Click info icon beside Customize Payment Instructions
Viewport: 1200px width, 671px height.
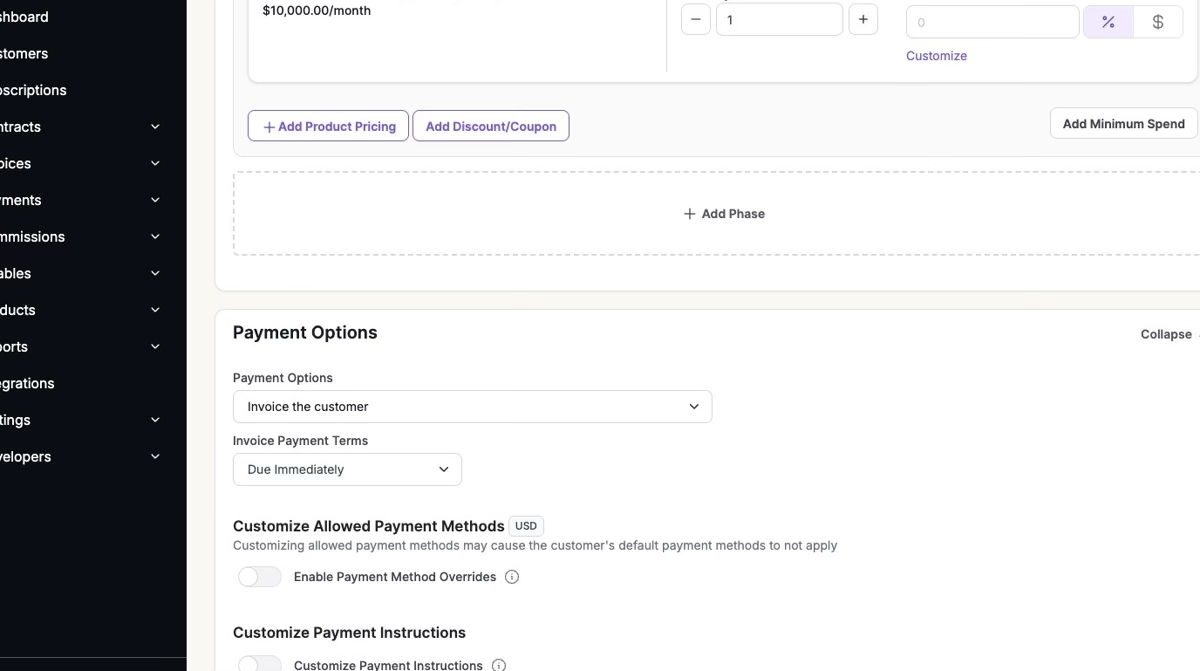(x=499, y=665)
